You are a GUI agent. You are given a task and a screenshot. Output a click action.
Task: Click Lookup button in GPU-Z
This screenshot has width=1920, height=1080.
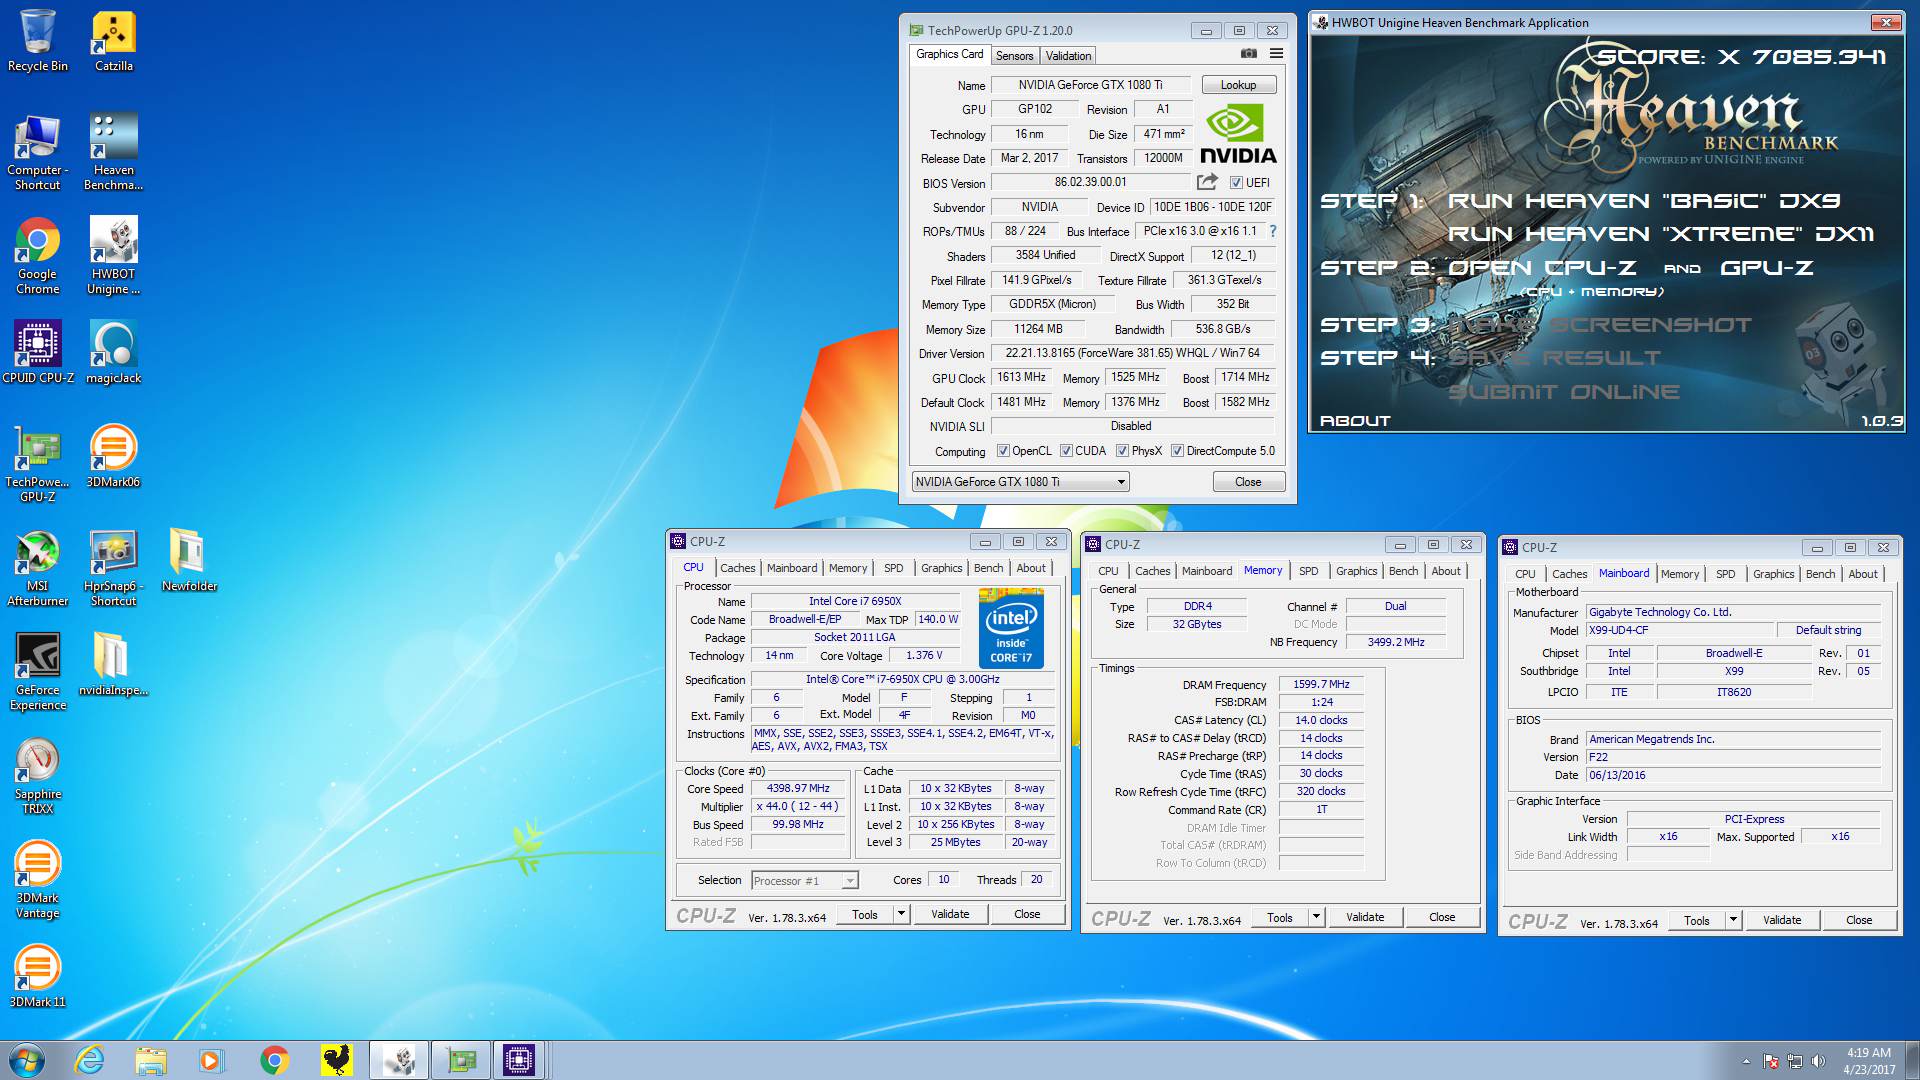1238,85
